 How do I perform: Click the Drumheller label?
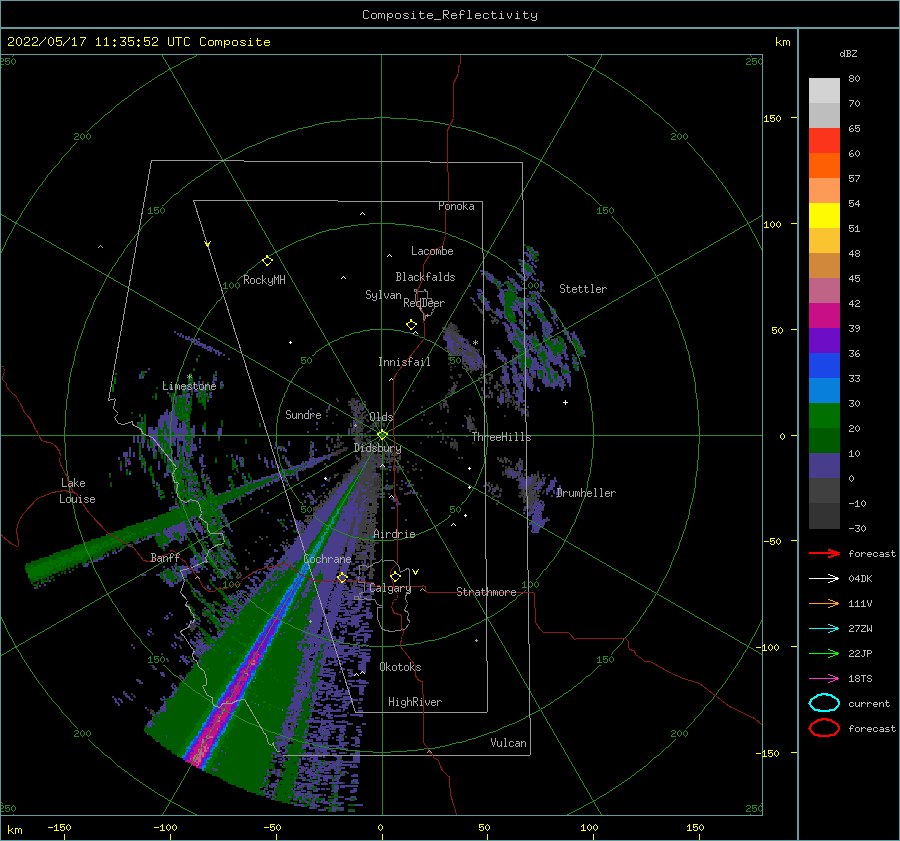[x=586, y=493]
